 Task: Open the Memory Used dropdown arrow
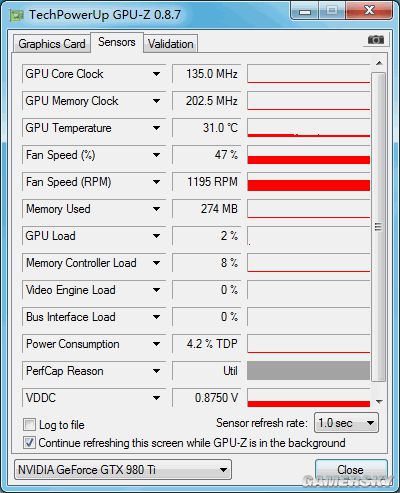click(x=156, y=209)
